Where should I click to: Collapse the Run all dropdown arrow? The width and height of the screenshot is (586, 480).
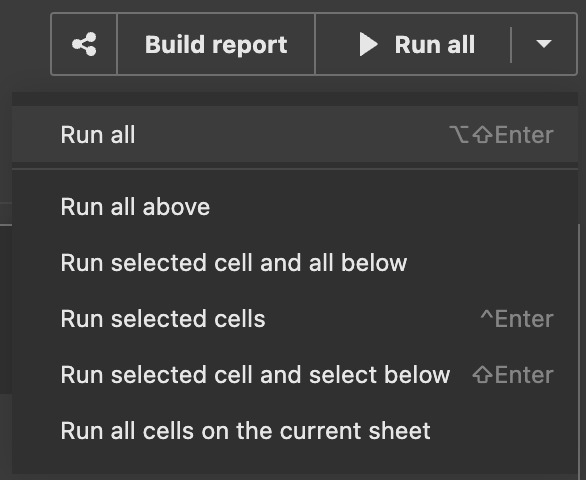[544, 44]
